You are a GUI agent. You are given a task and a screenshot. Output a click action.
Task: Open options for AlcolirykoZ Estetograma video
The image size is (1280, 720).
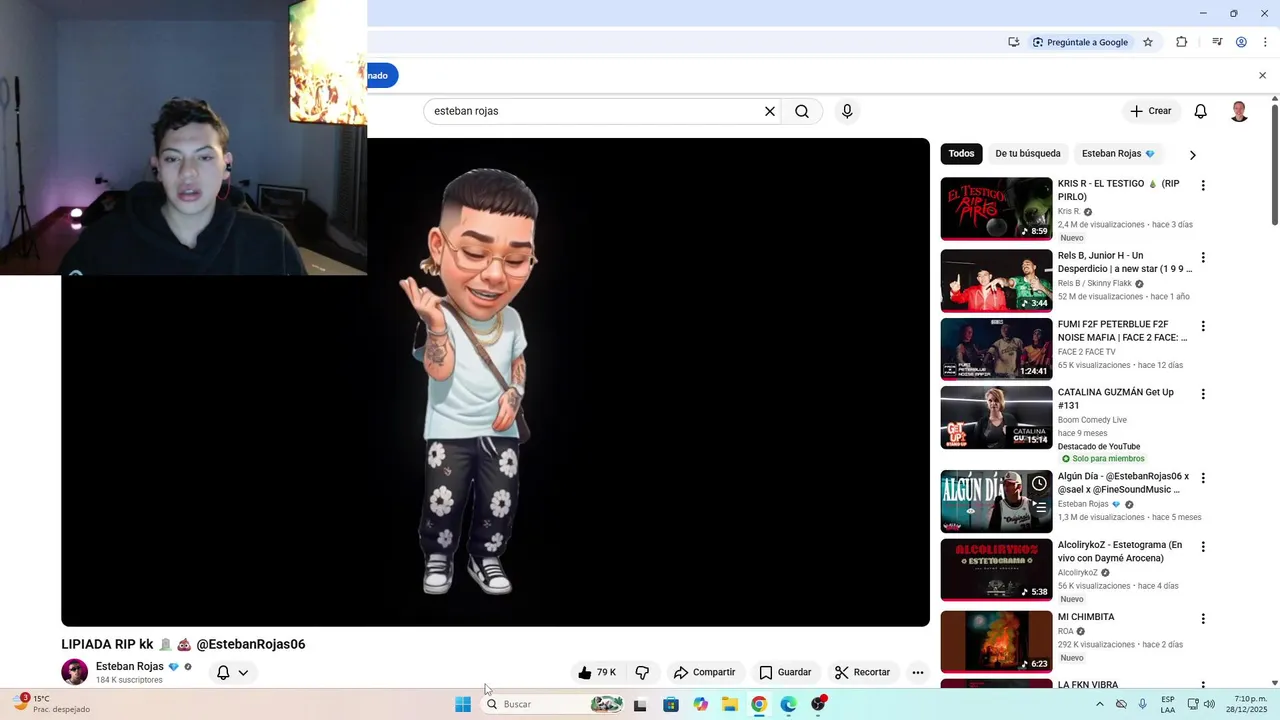1203,547
